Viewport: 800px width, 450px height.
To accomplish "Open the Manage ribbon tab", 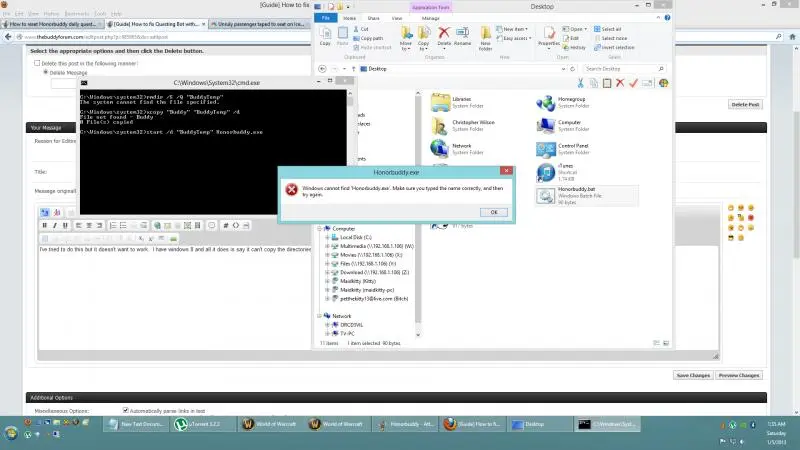I will click(431, 18).
